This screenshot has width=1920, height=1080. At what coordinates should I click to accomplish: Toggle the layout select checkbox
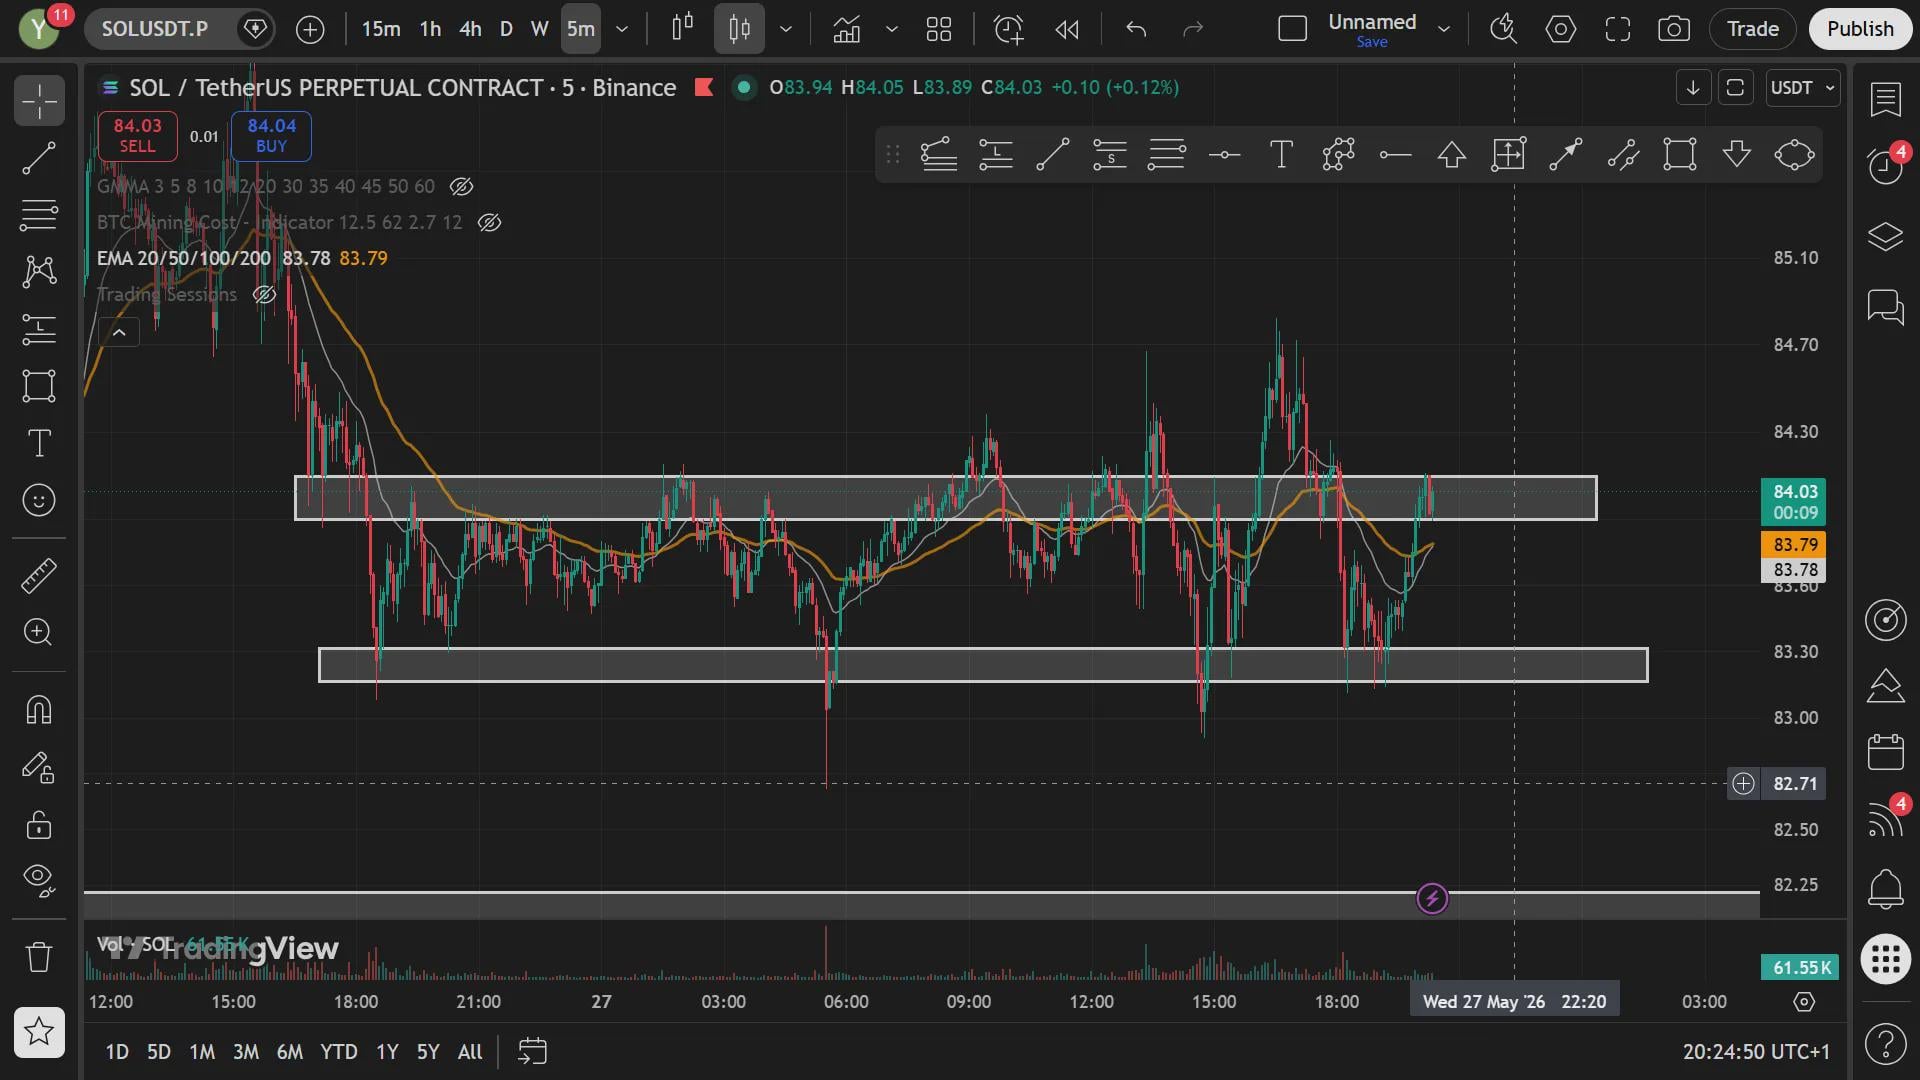tap(1293, 29)
